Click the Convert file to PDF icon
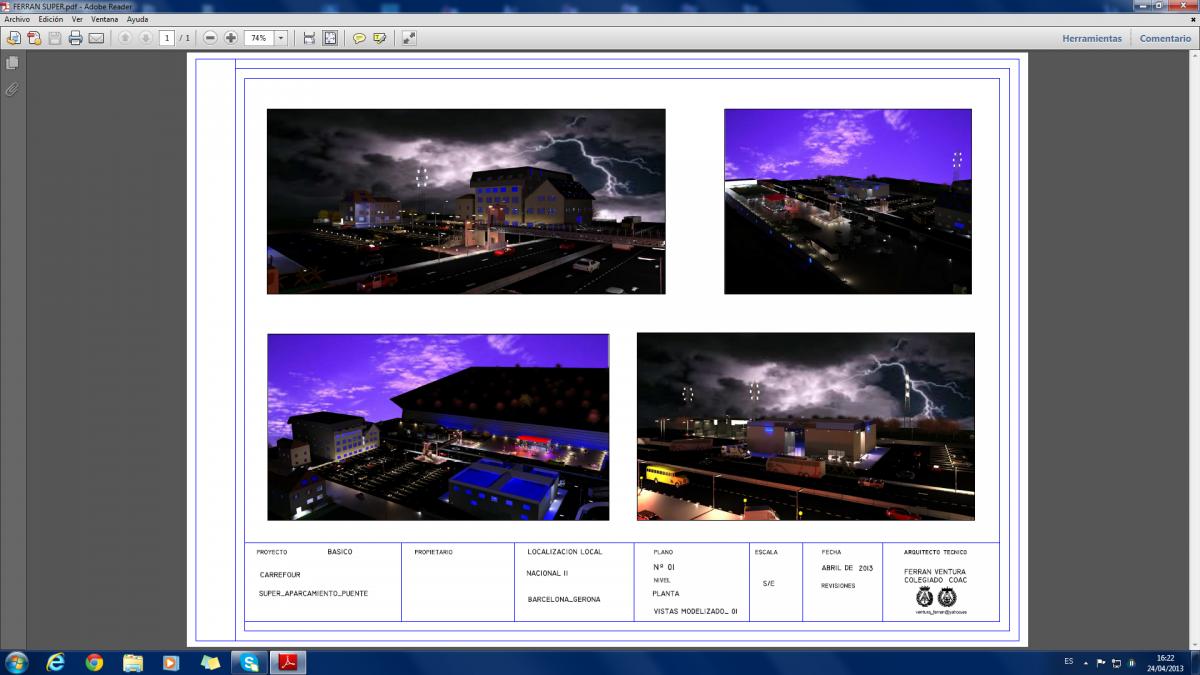1200x675 pixels. [34, 38]
